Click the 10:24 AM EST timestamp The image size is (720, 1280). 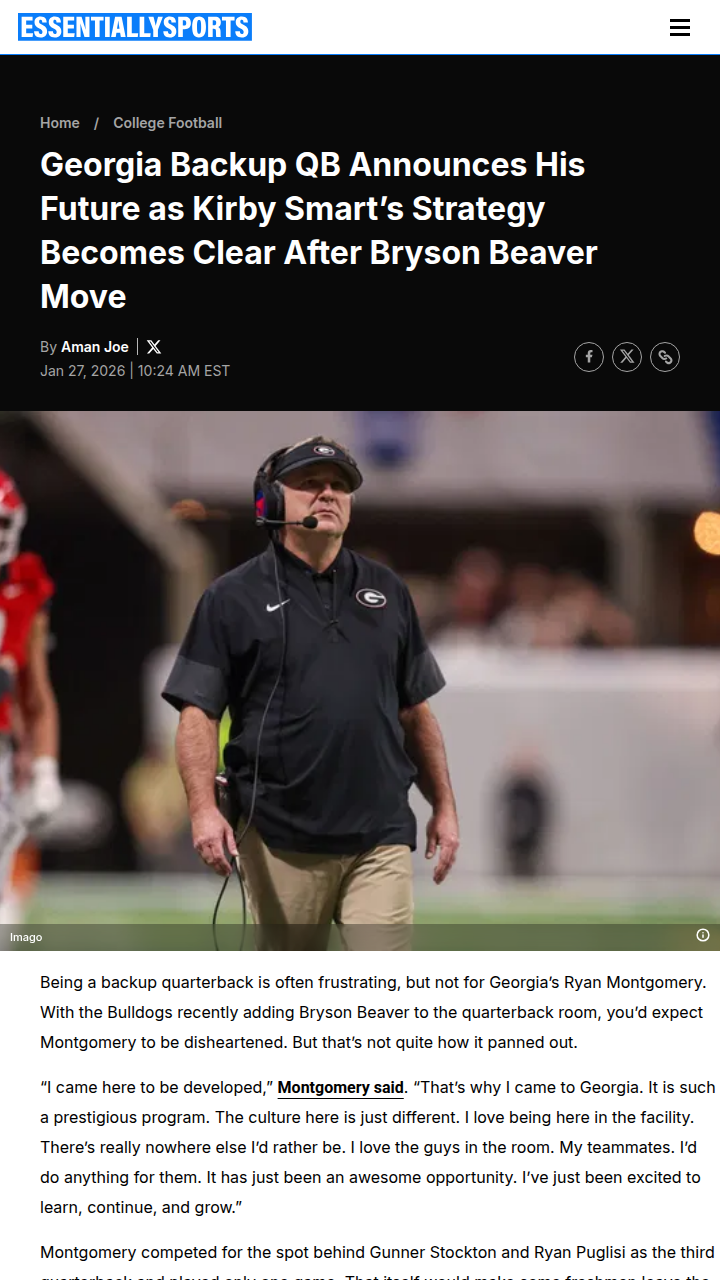pyautogui.click(x=184, y=371)
